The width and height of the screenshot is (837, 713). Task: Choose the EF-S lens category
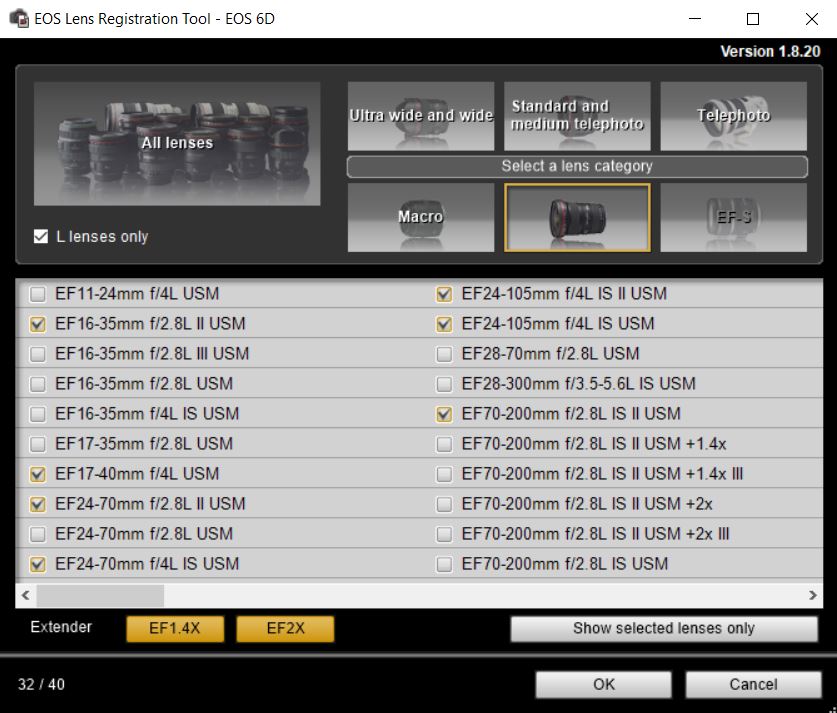point(733,217)
